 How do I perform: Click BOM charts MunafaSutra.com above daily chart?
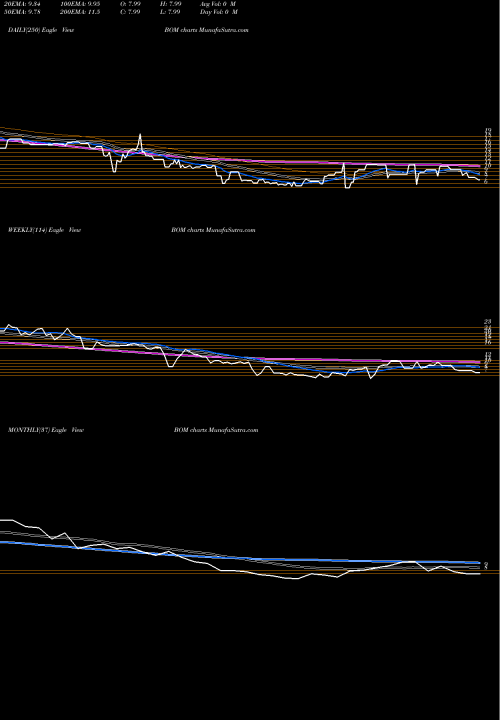[x=207, y=30]
